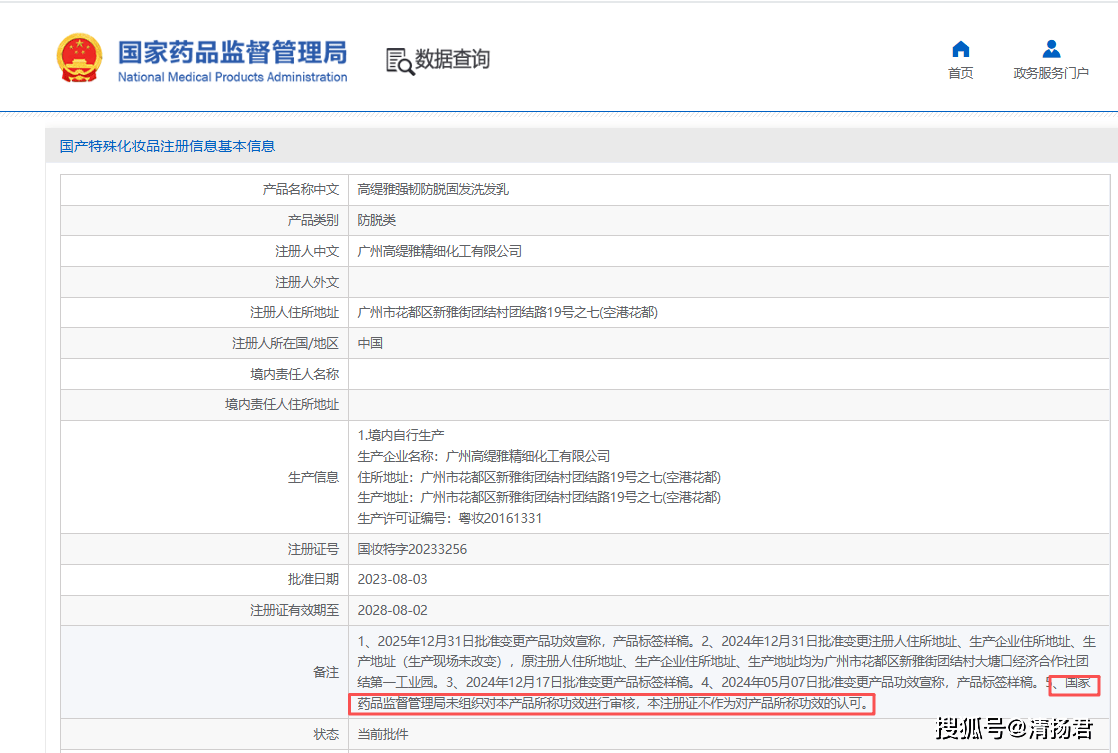
Task: Select the 防脱类 category value
Action: click(376, 220)
